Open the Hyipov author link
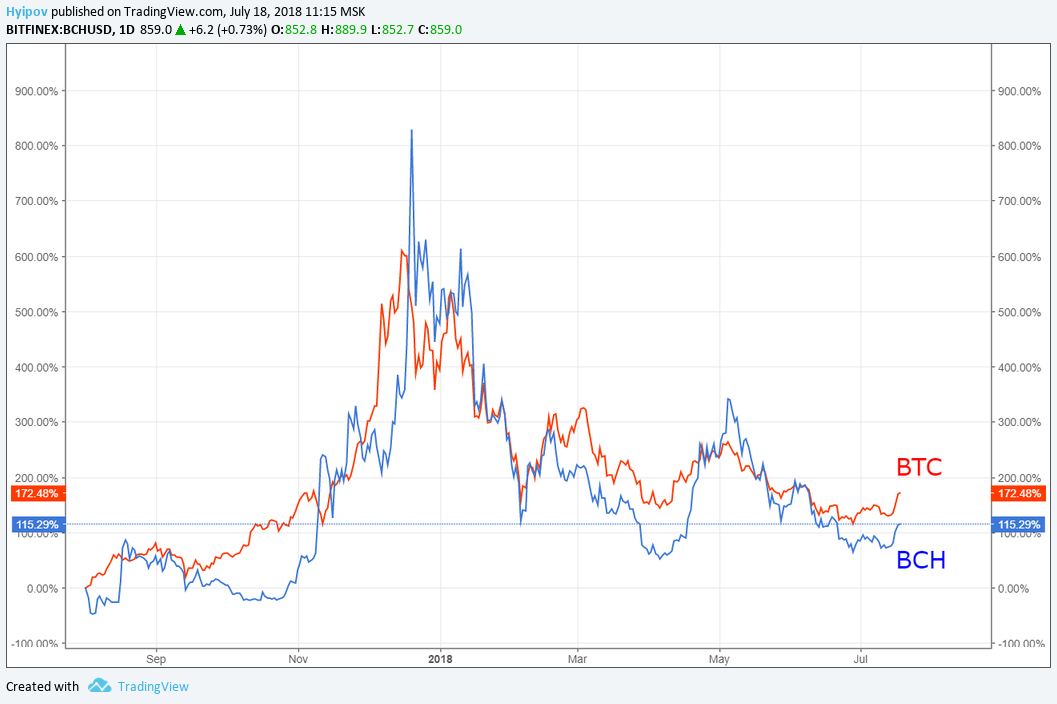This screenshot has height=704, width=1057. click(x=27, y=11)
